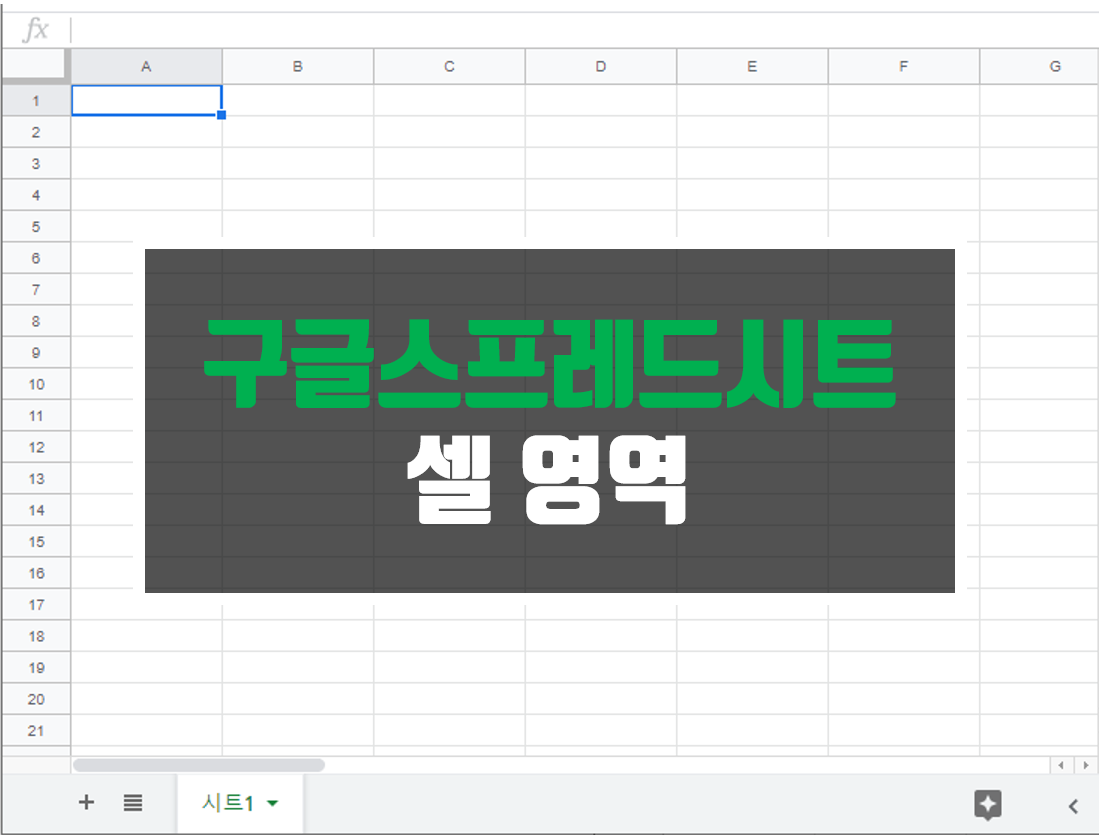
Task: Select column E header
Action: [752, 67]
